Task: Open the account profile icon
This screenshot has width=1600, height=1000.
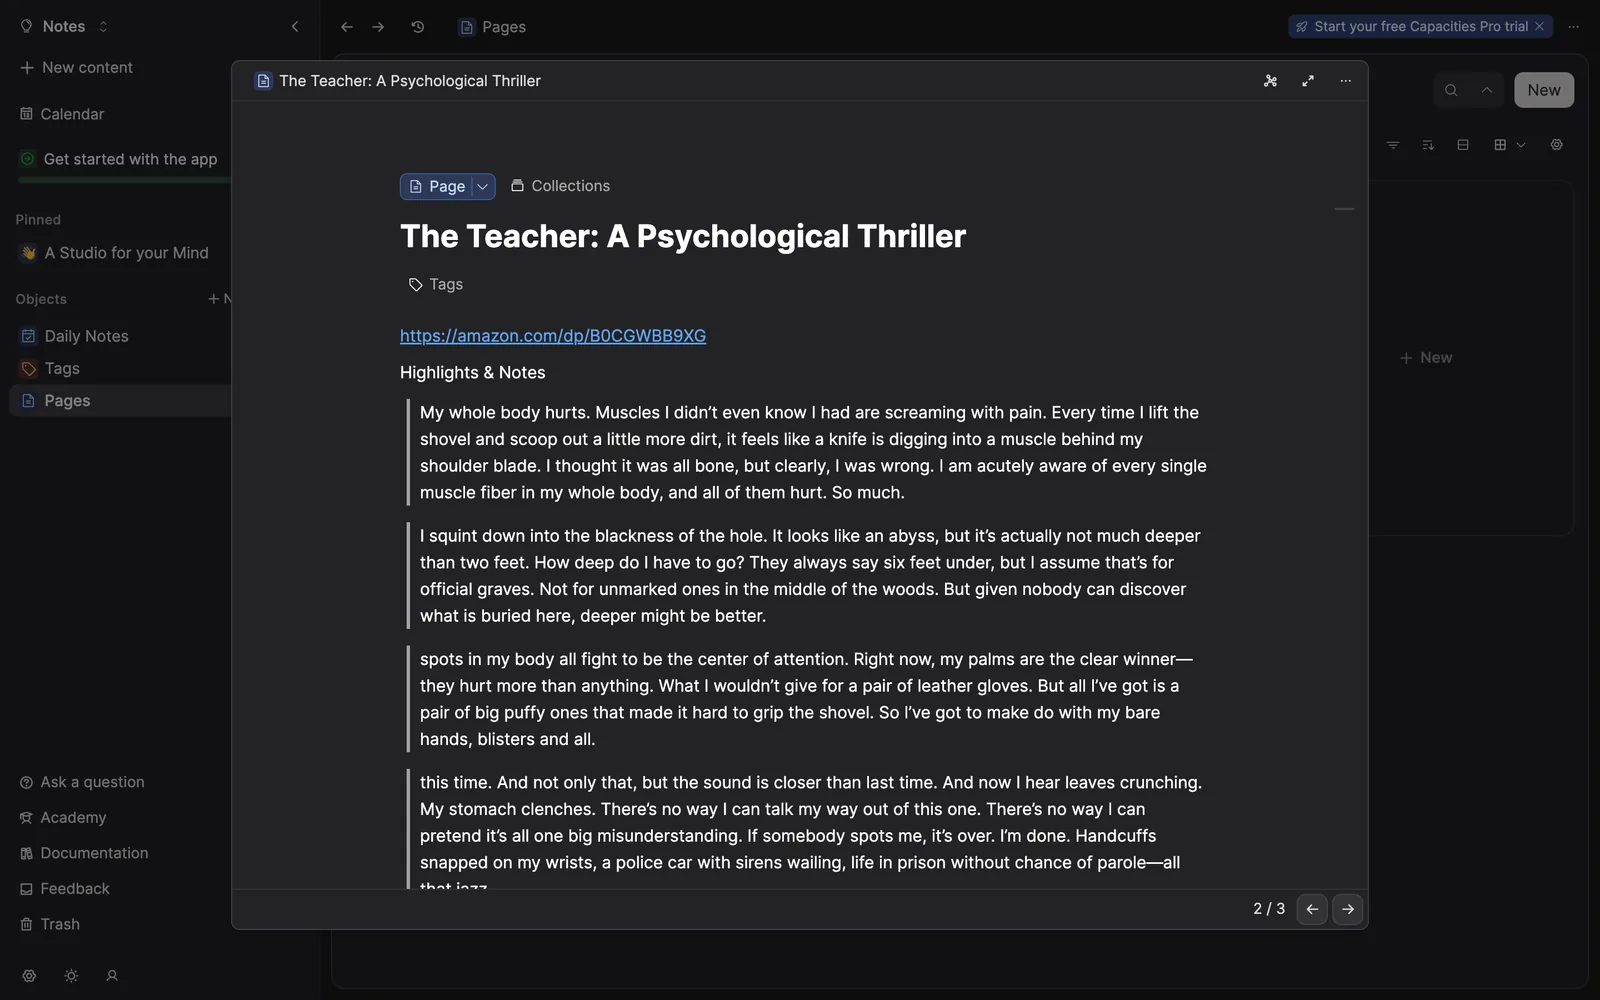Action: pos(112,976)
